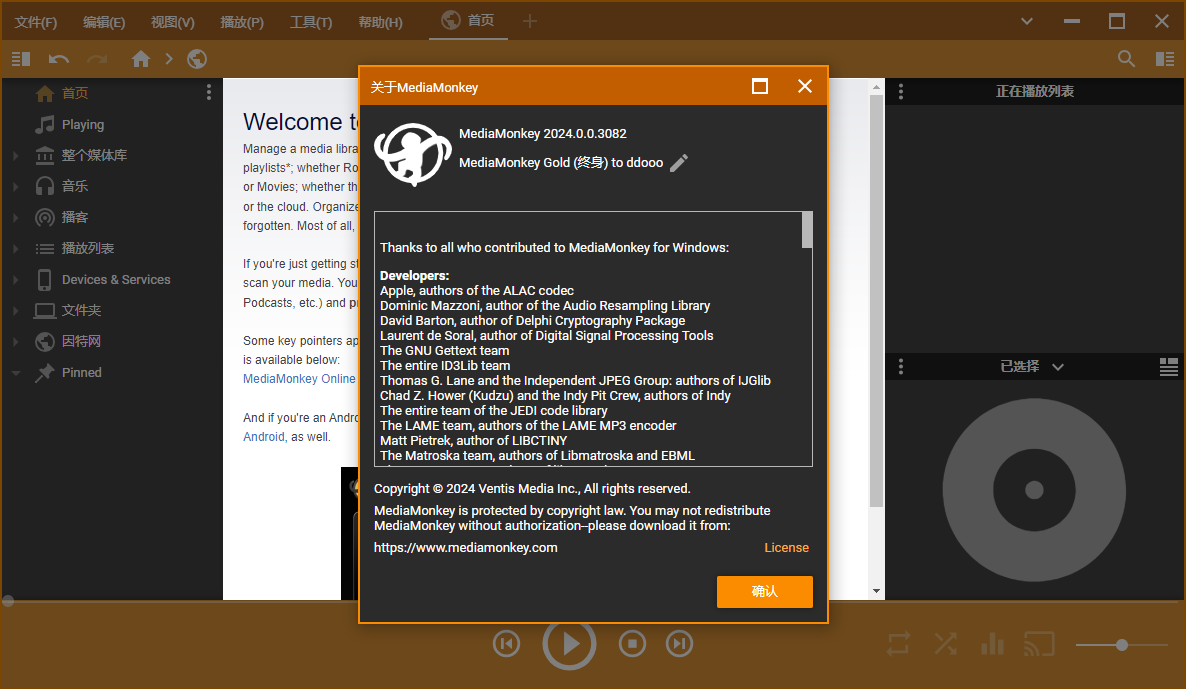1186x689 pixels.
Task: Click the globe icon in breadcrumb toolbar
Action: [x=197, y=59]
